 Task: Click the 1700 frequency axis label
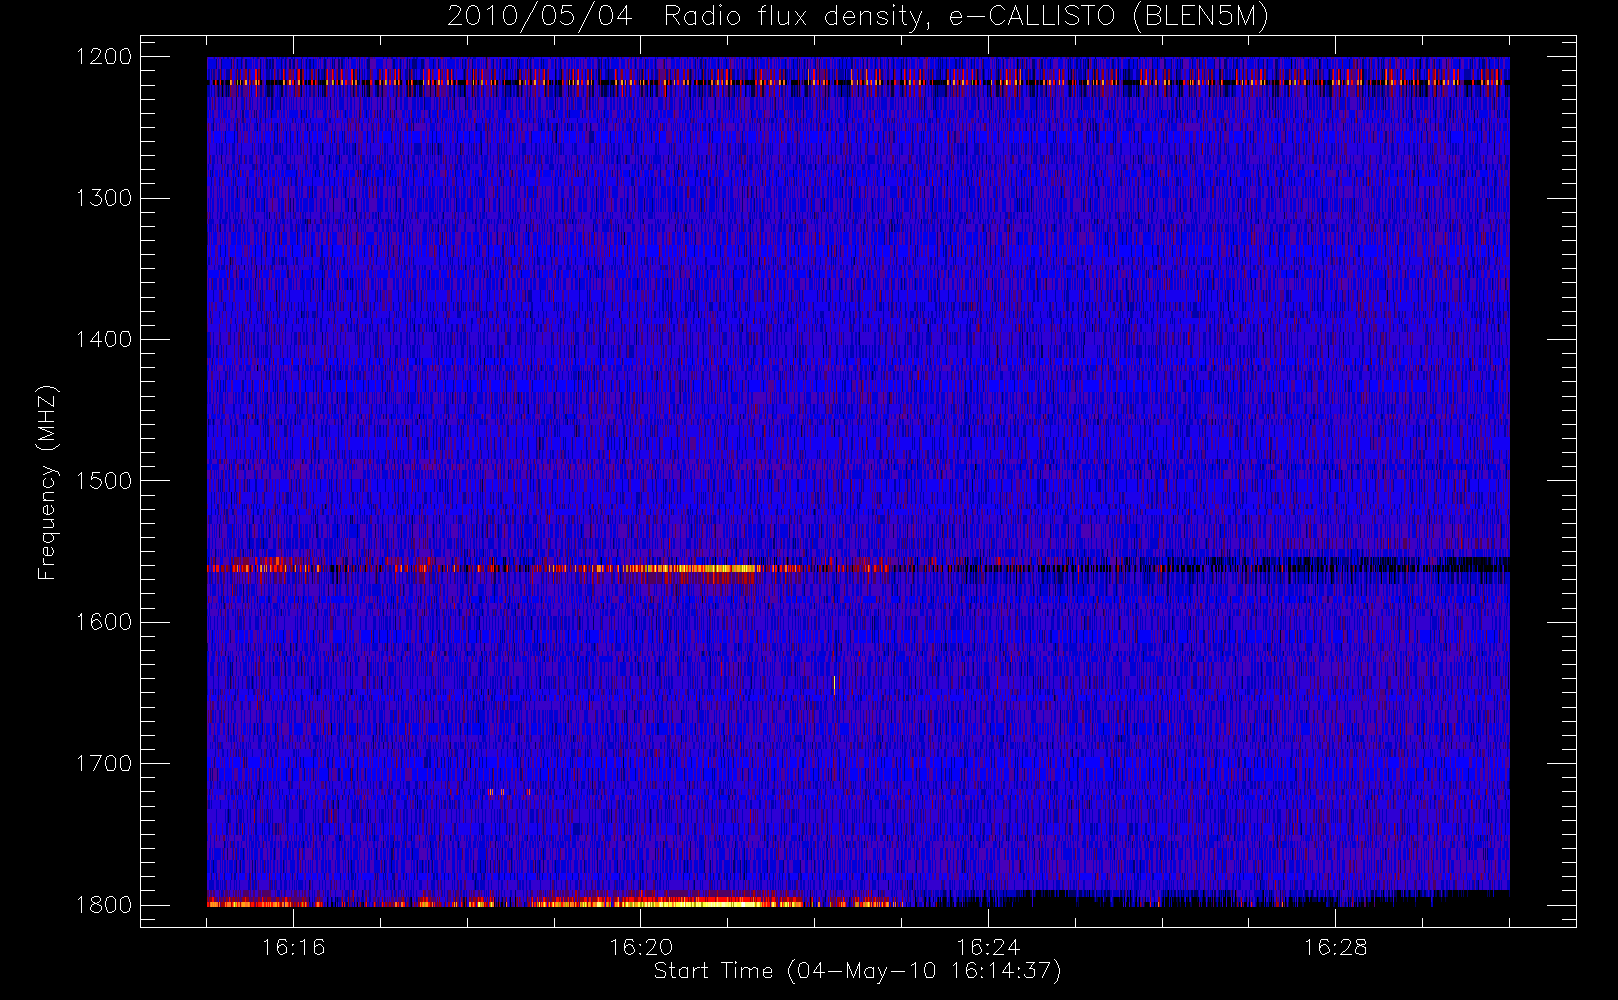click(x=104, y=764)
